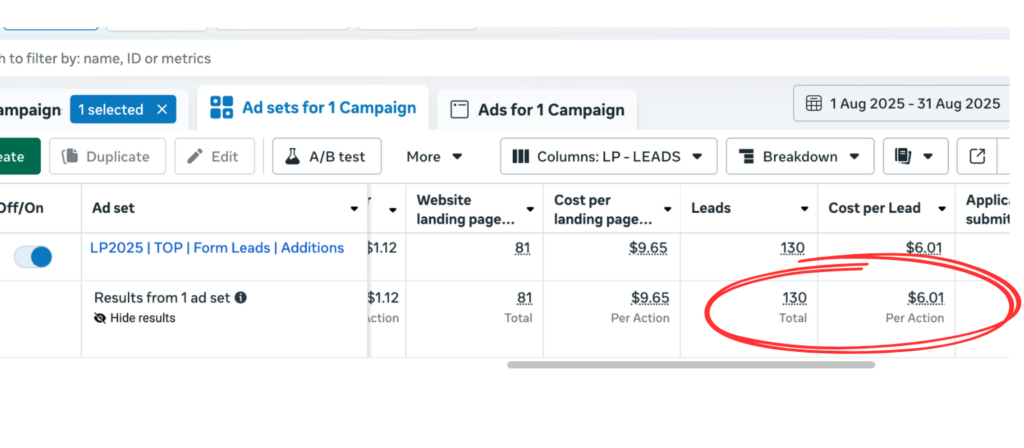Click the info icon beside Results from 1 ad set
The image size is (1024, 448).
tap(241, 297)
